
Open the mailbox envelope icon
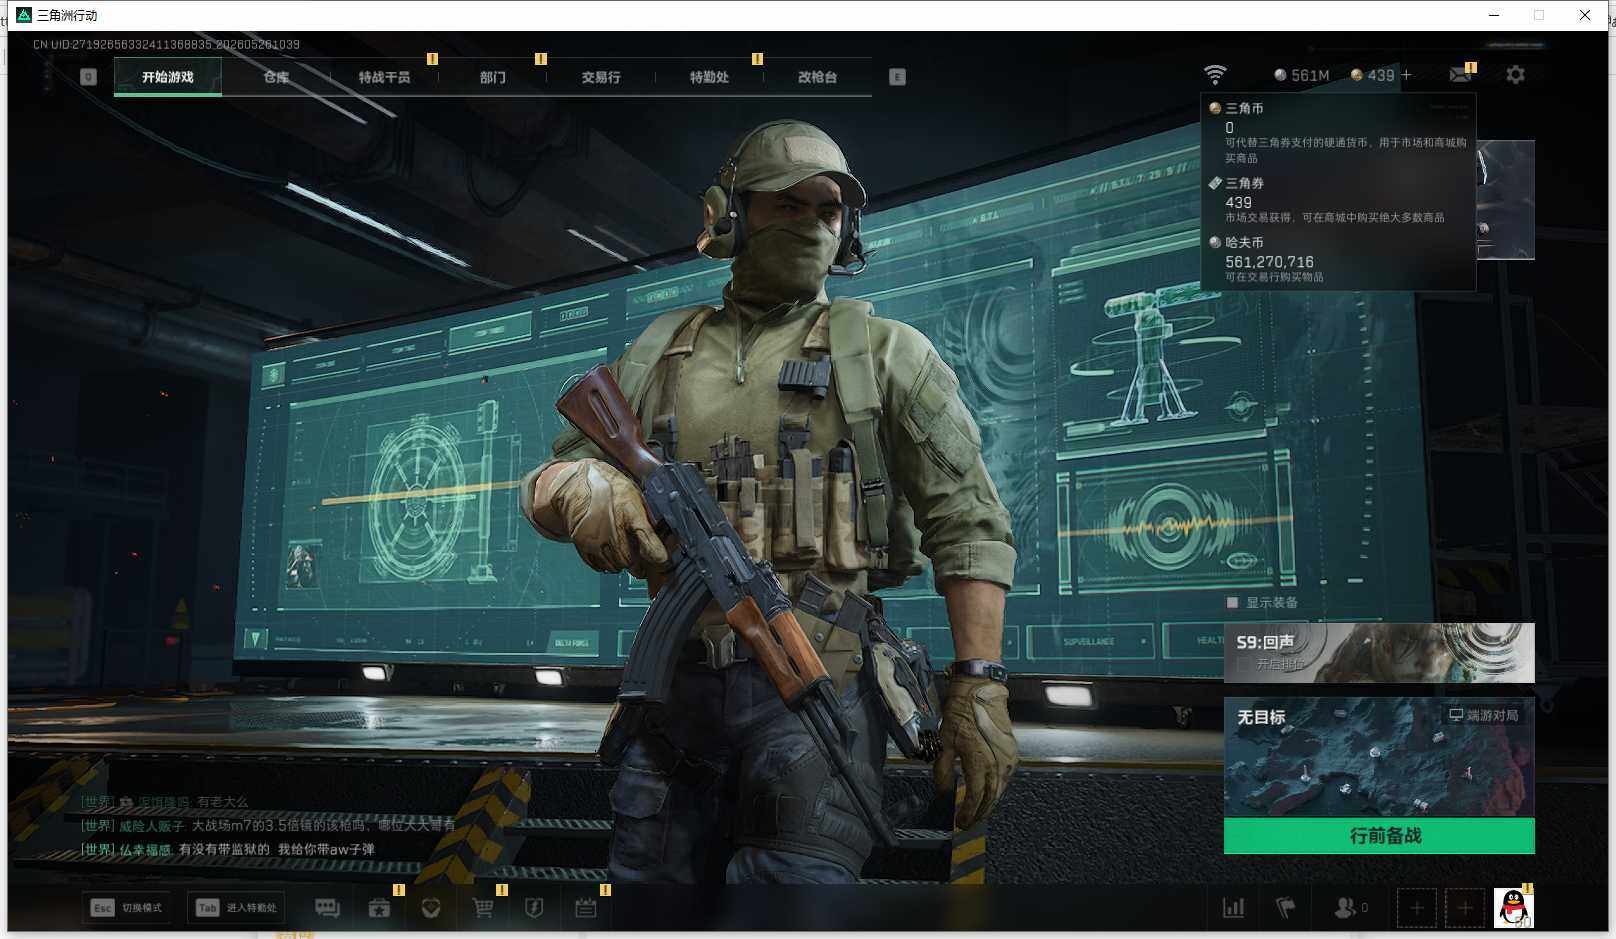click(x=1461, y=75)
